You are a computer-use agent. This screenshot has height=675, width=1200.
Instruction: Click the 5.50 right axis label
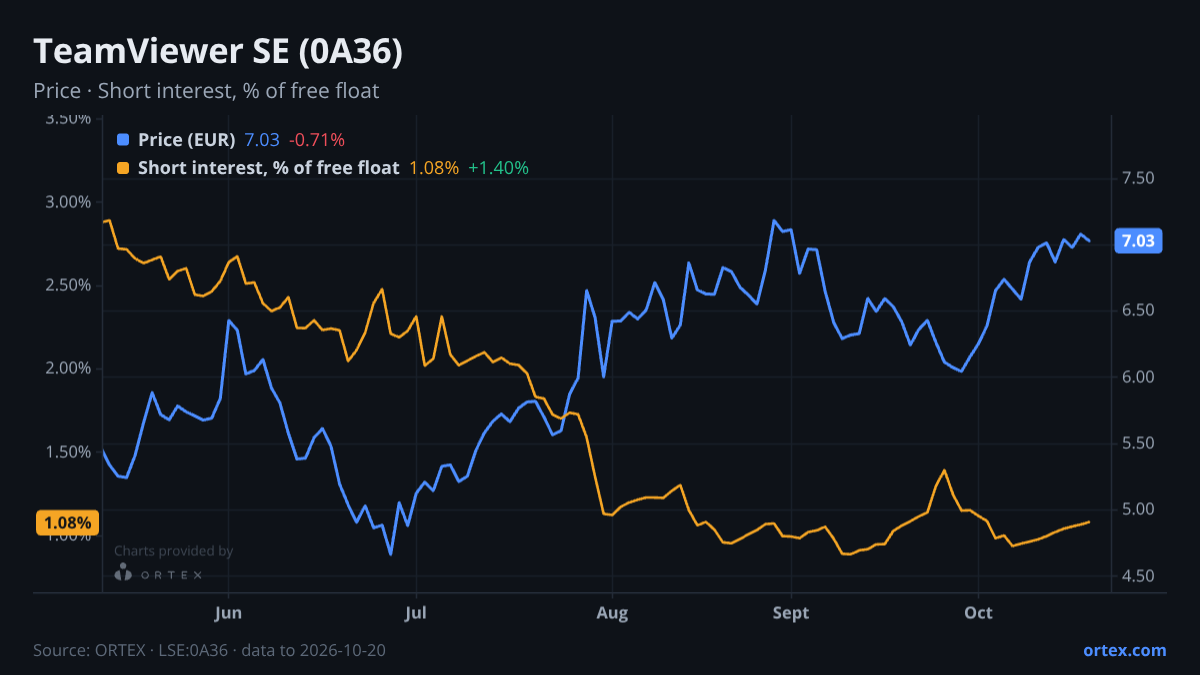1139,443
